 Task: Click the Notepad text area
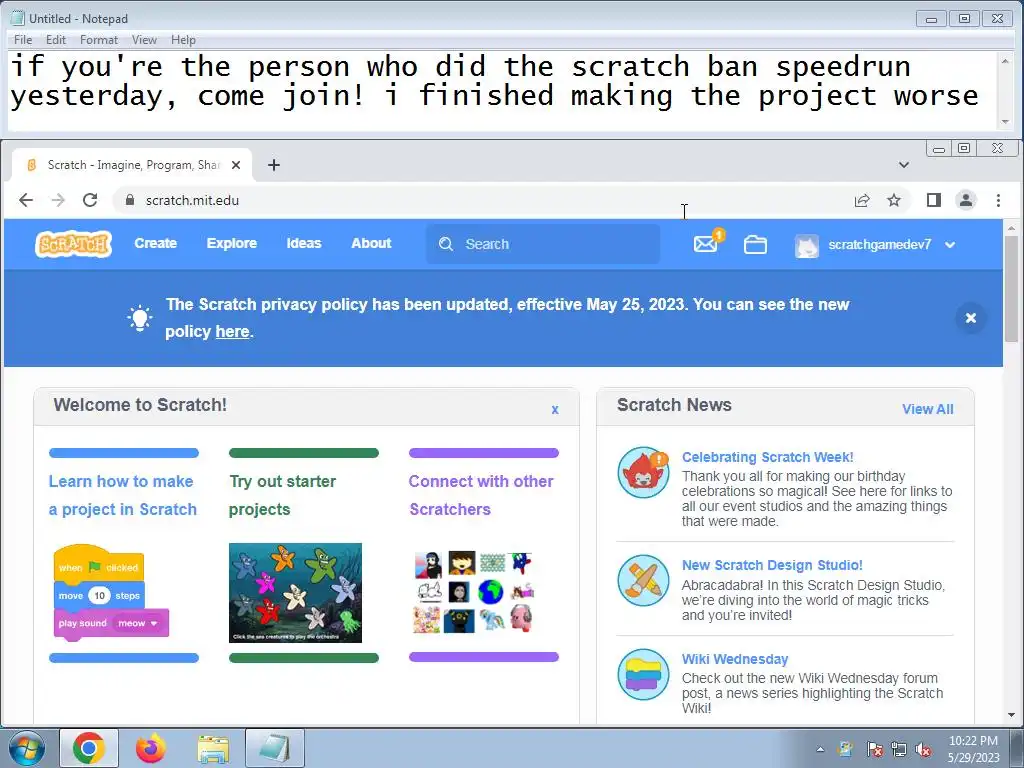(502, 91)
